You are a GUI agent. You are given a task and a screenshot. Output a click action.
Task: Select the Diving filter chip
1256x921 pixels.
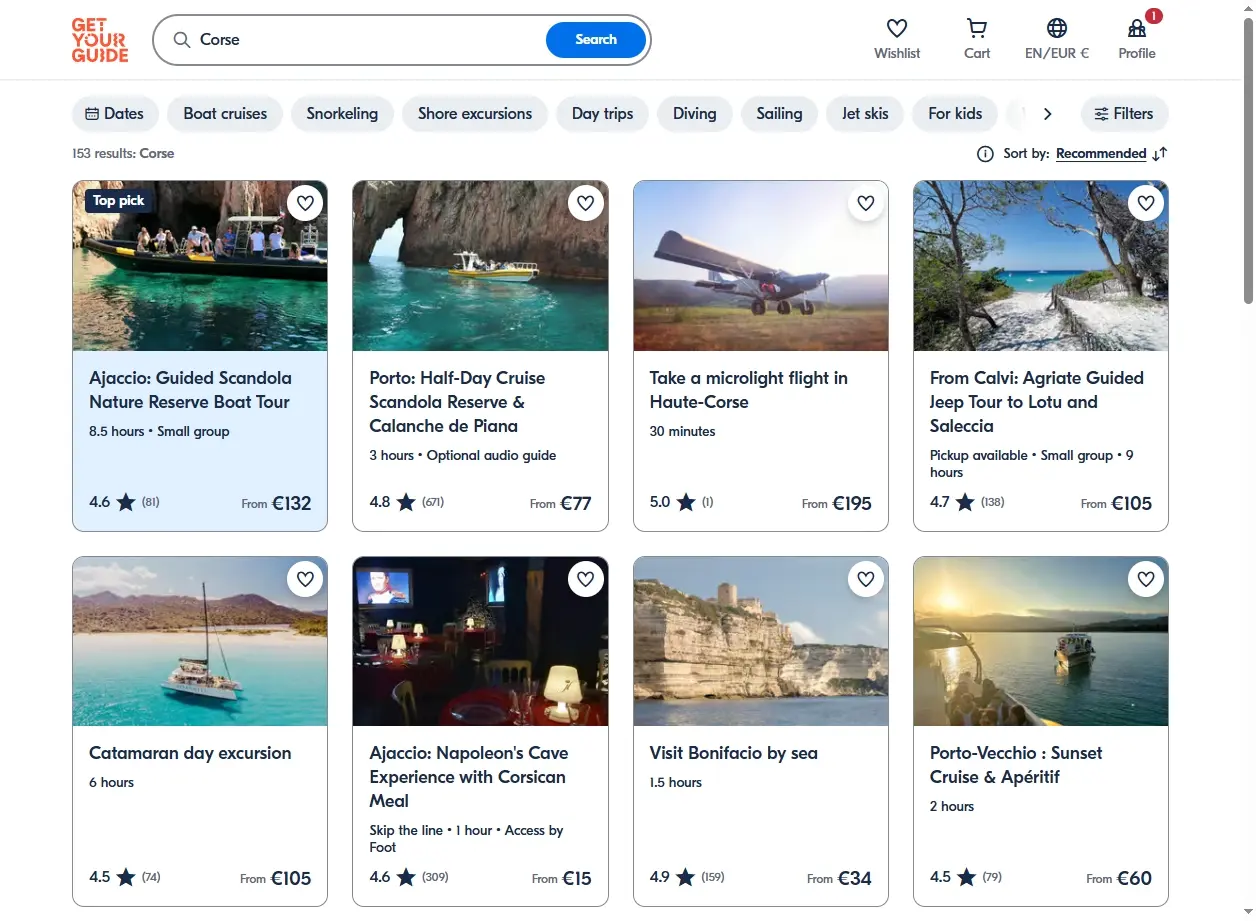pos(695,114)
